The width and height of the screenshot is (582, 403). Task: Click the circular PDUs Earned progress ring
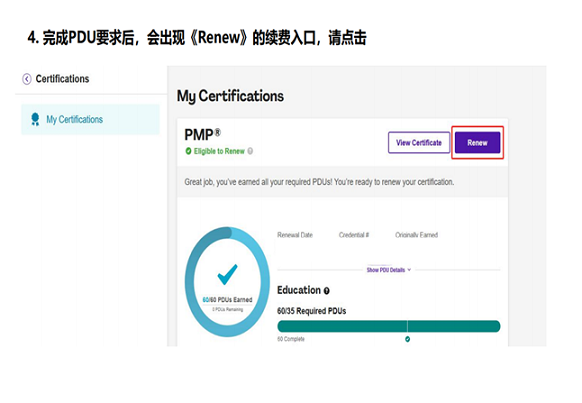pyautogui.click(x=227, y=282)
